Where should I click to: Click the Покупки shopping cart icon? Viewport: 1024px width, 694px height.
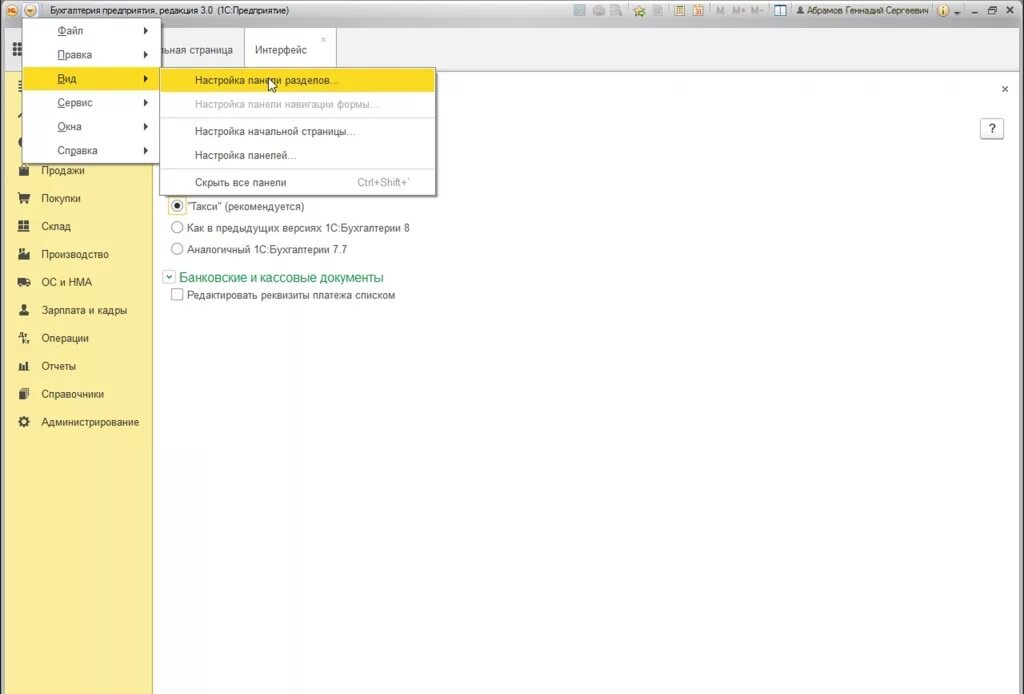pos(24,198)
